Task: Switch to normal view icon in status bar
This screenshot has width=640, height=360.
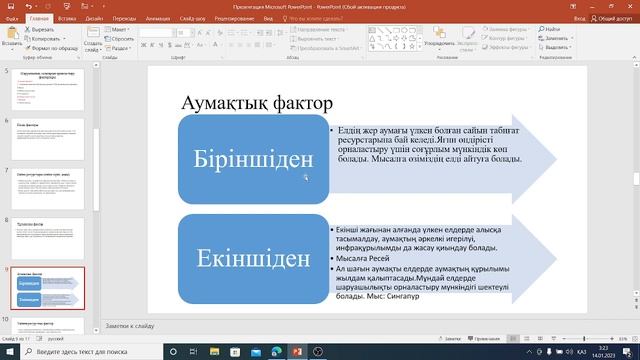Action: [x=513, y=339]
